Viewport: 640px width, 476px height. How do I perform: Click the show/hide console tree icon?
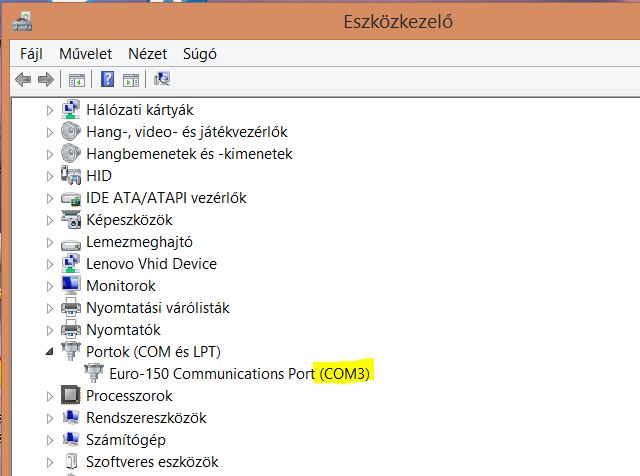(77, 80)
